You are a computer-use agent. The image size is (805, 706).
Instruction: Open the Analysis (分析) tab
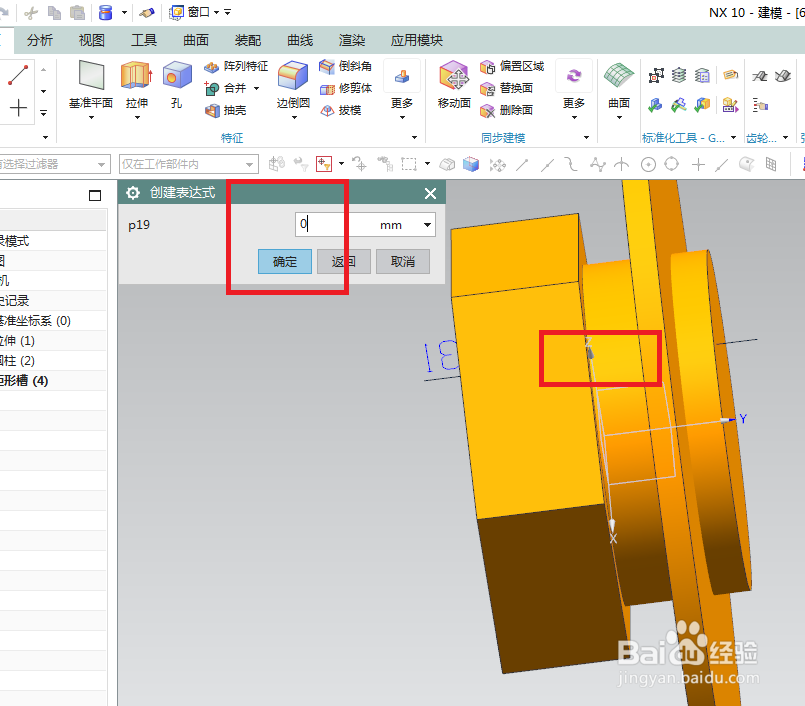40,40
